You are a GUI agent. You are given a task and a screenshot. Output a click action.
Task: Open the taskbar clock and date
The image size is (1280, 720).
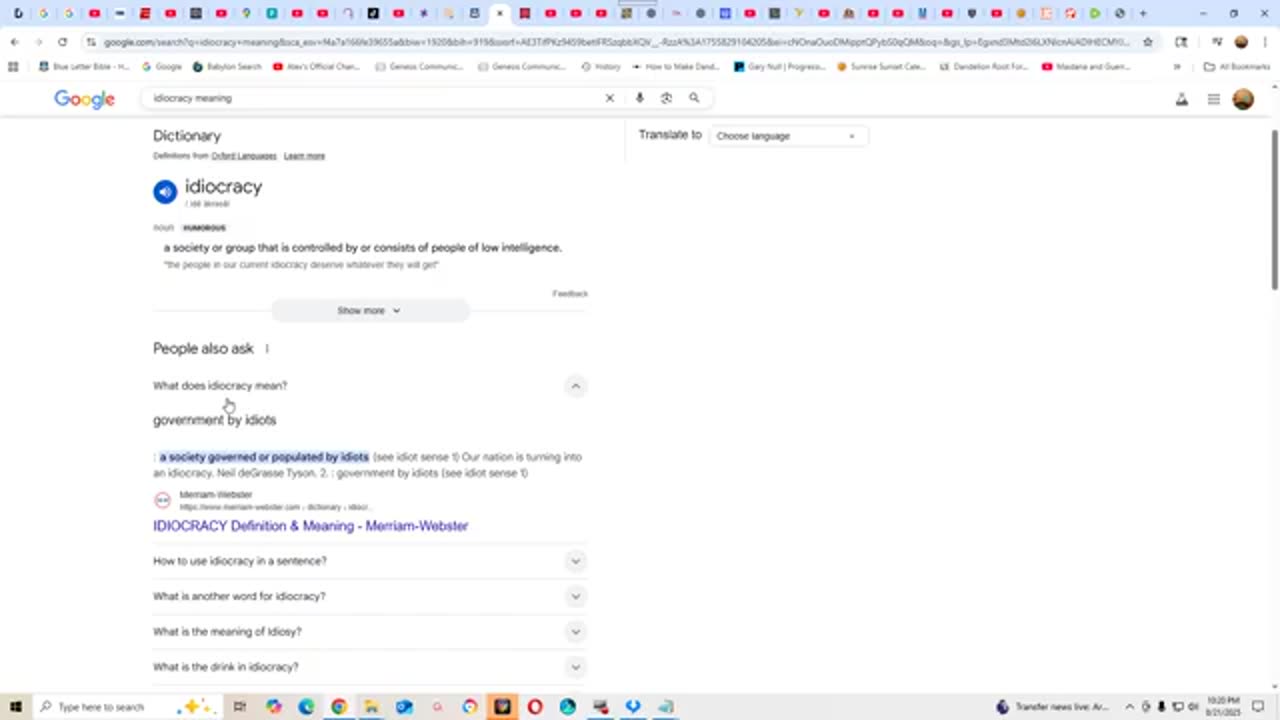[x=1225, y=706]
